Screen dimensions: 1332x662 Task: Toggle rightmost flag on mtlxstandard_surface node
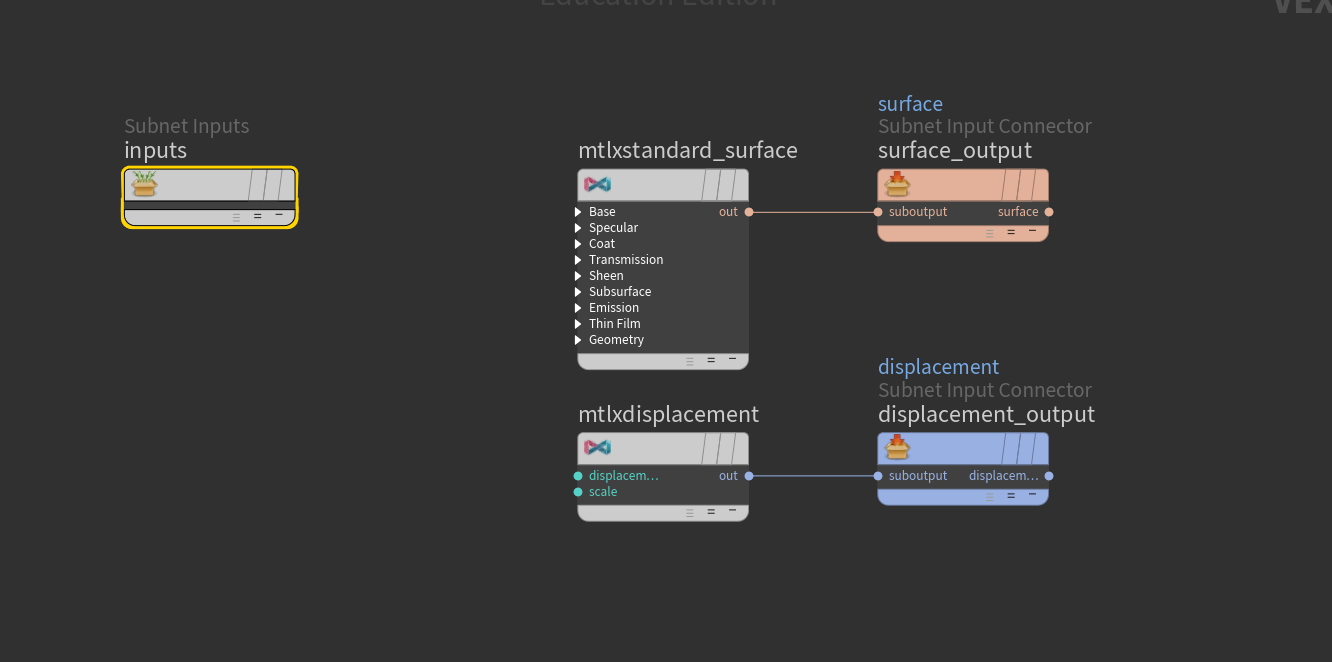(x=740, y=185)
